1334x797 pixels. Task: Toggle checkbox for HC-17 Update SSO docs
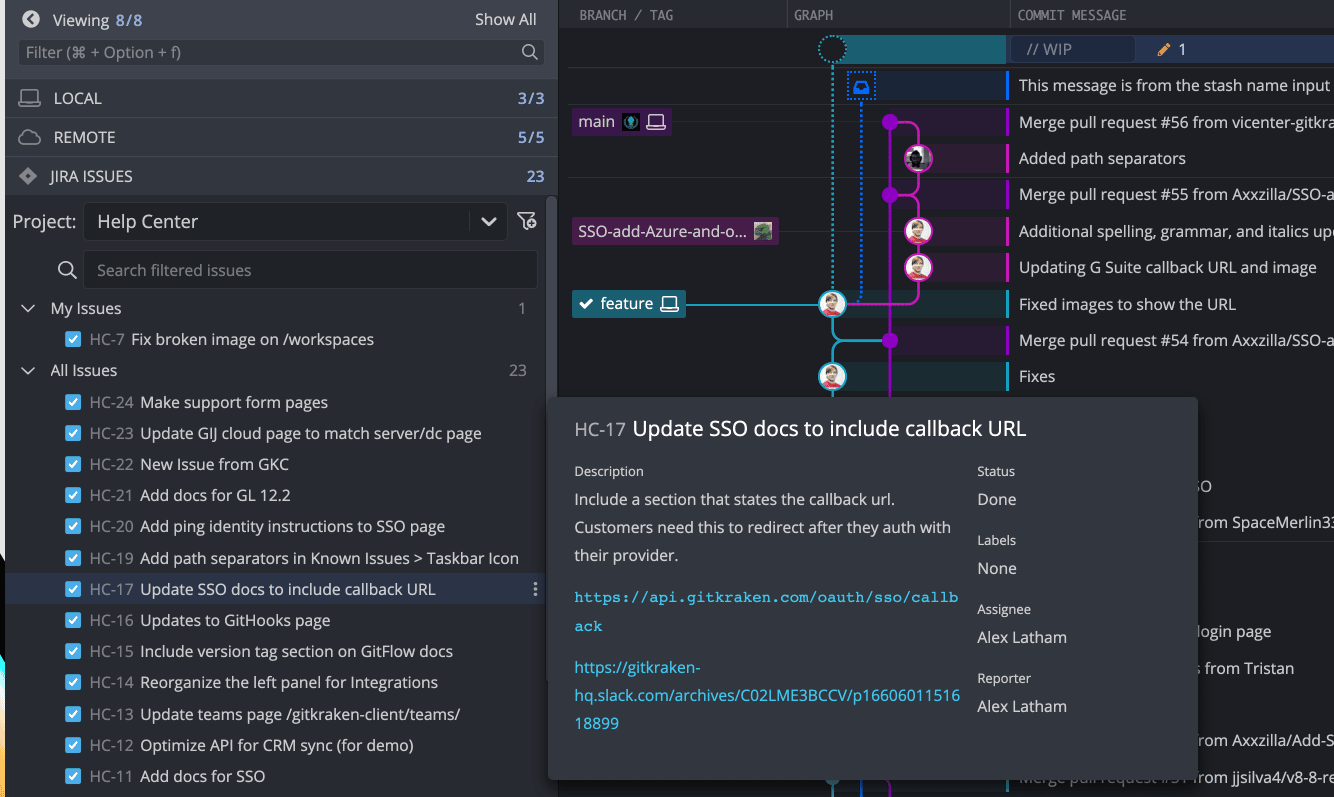point(72,589)
